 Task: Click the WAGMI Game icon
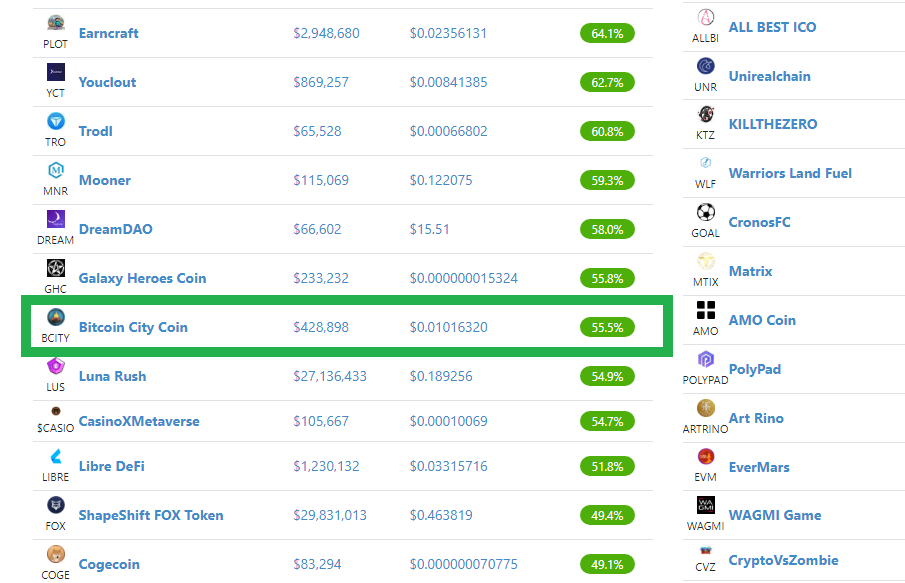(705, 506)
